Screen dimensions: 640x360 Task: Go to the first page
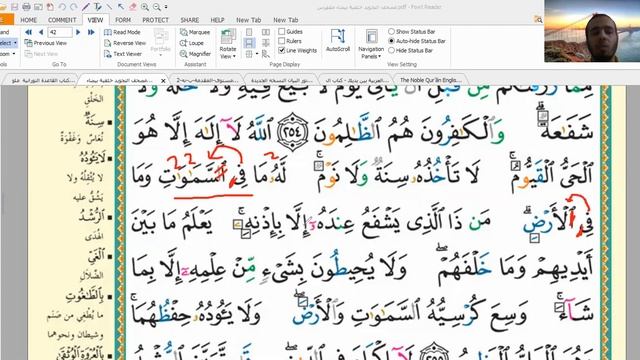coord(28,32)
